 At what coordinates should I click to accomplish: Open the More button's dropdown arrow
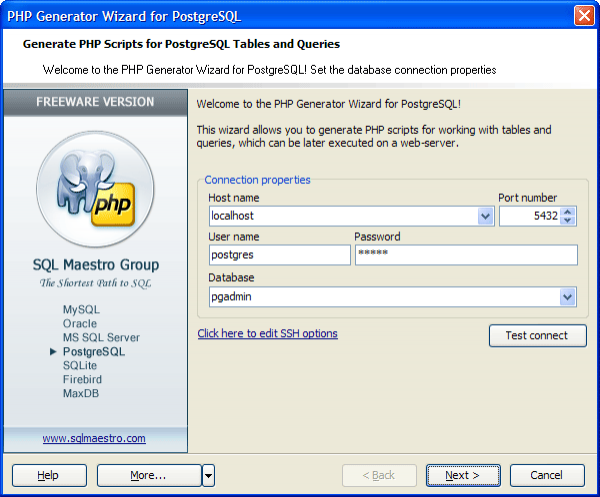(x=208, y=475)
